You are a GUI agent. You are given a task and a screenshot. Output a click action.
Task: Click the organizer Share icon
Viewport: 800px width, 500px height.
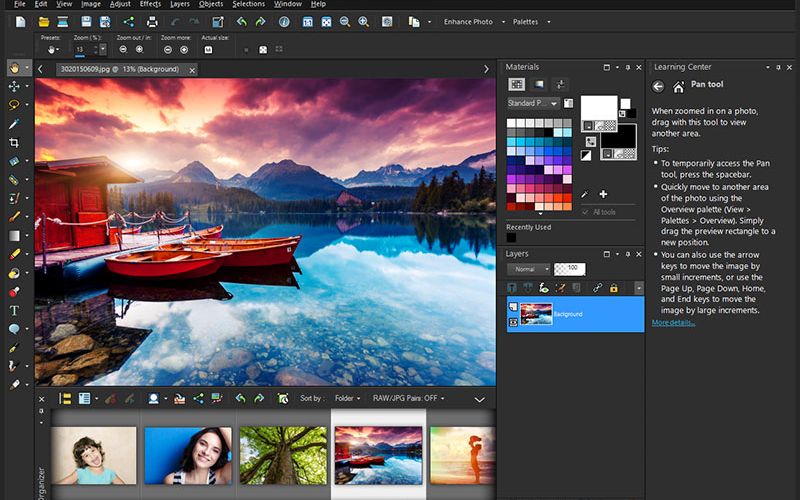198,398
